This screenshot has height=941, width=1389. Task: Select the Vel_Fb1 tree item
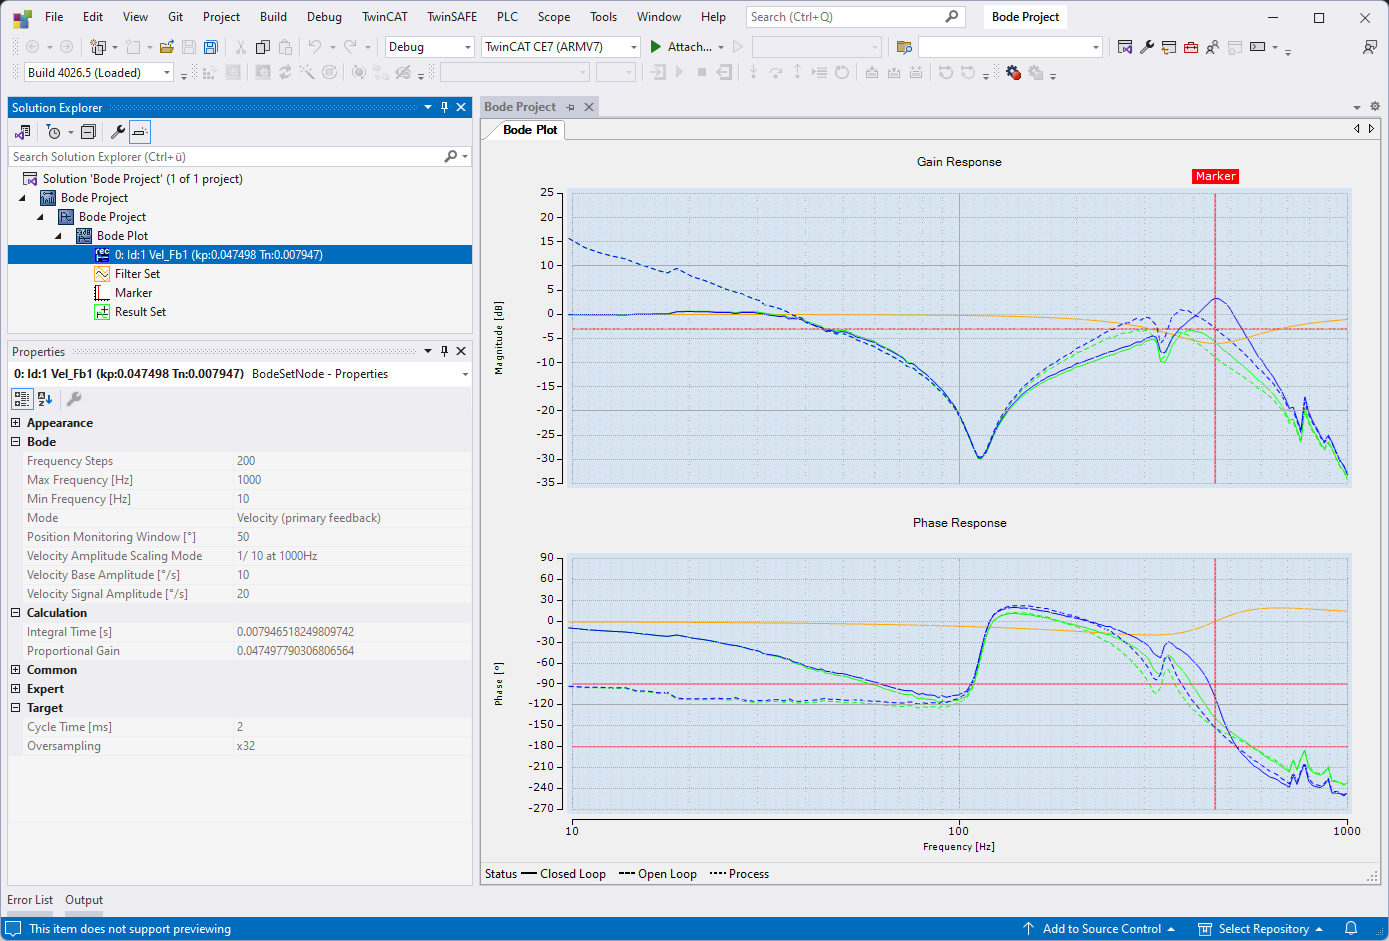218,255
